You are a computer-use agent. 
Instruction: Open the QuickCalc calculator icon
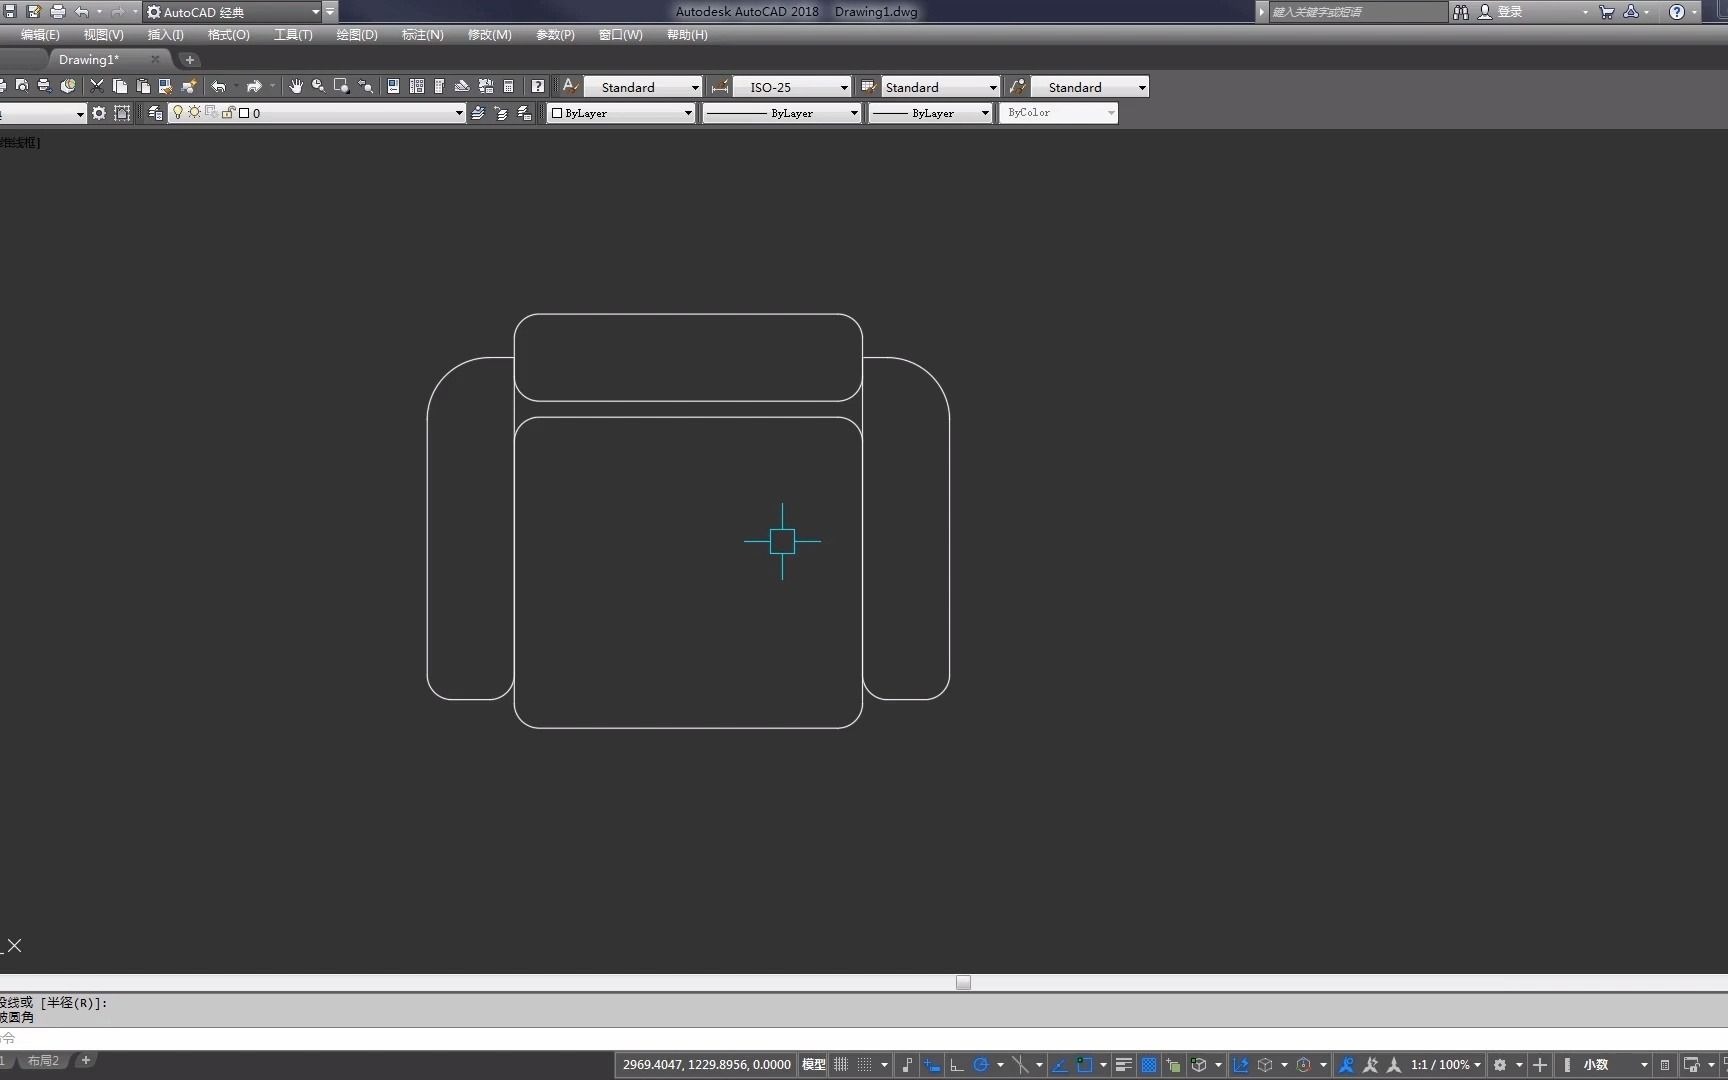pos(508,86)
